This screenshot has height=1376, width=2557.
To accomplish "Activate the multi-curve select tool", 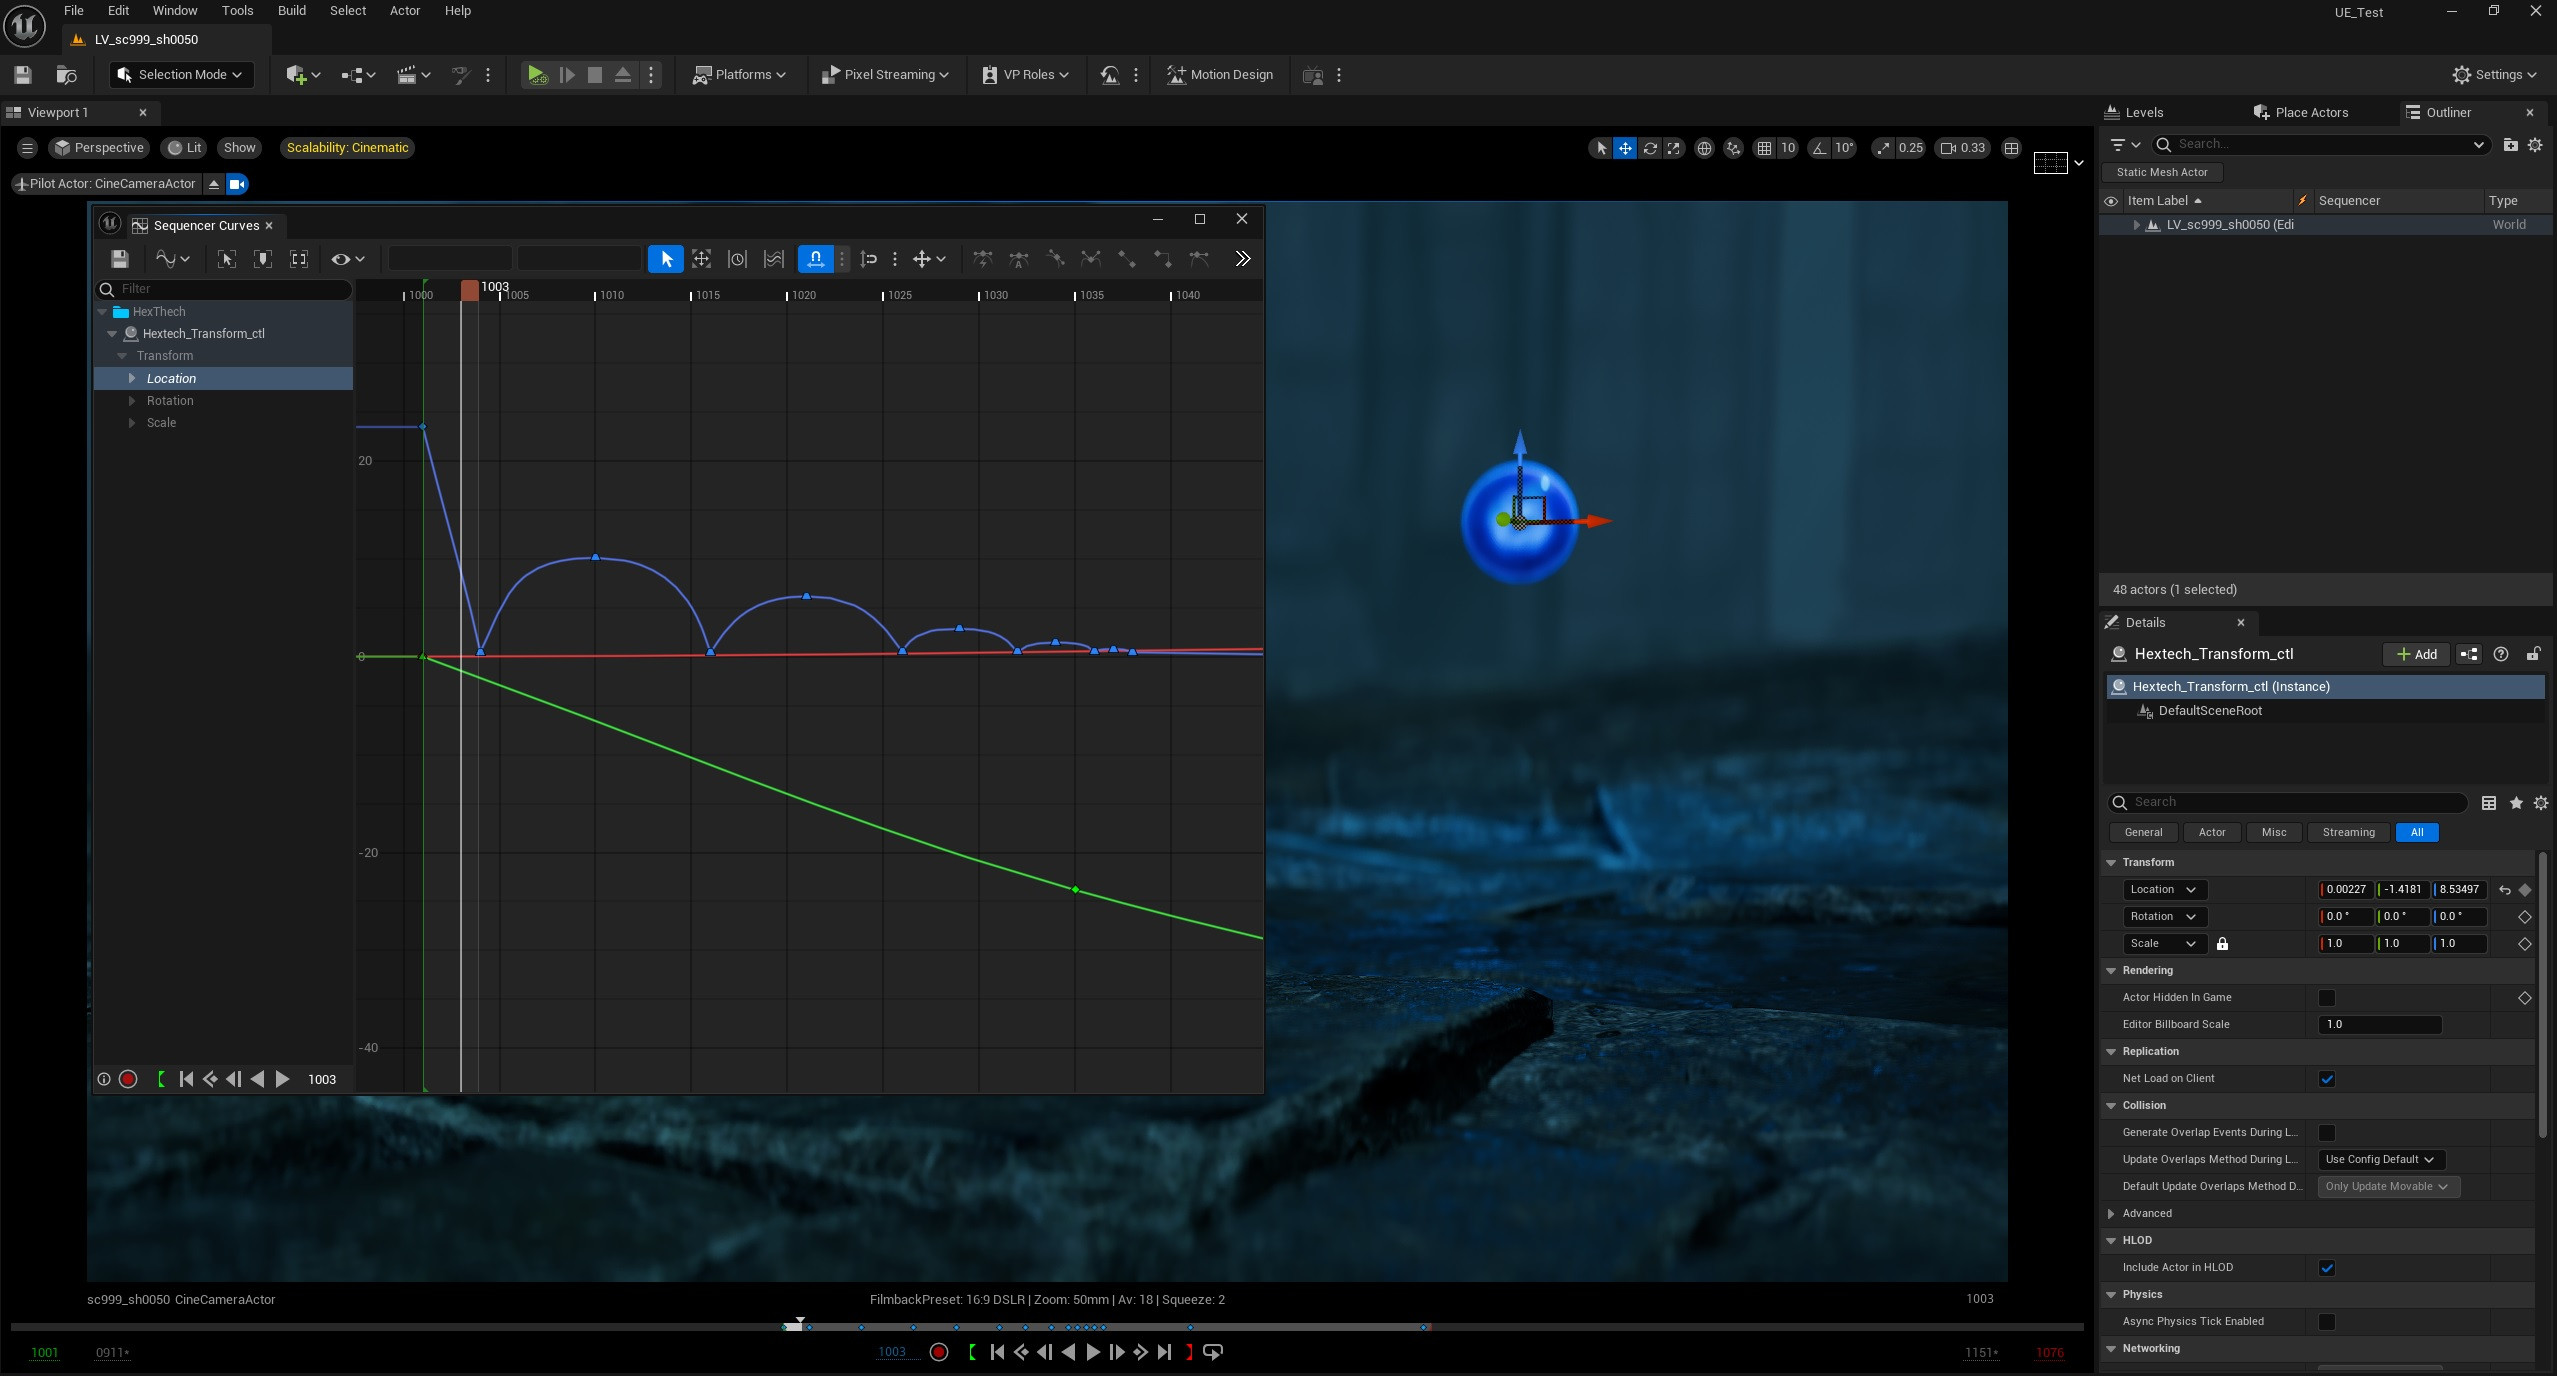I will click(773, 259).
